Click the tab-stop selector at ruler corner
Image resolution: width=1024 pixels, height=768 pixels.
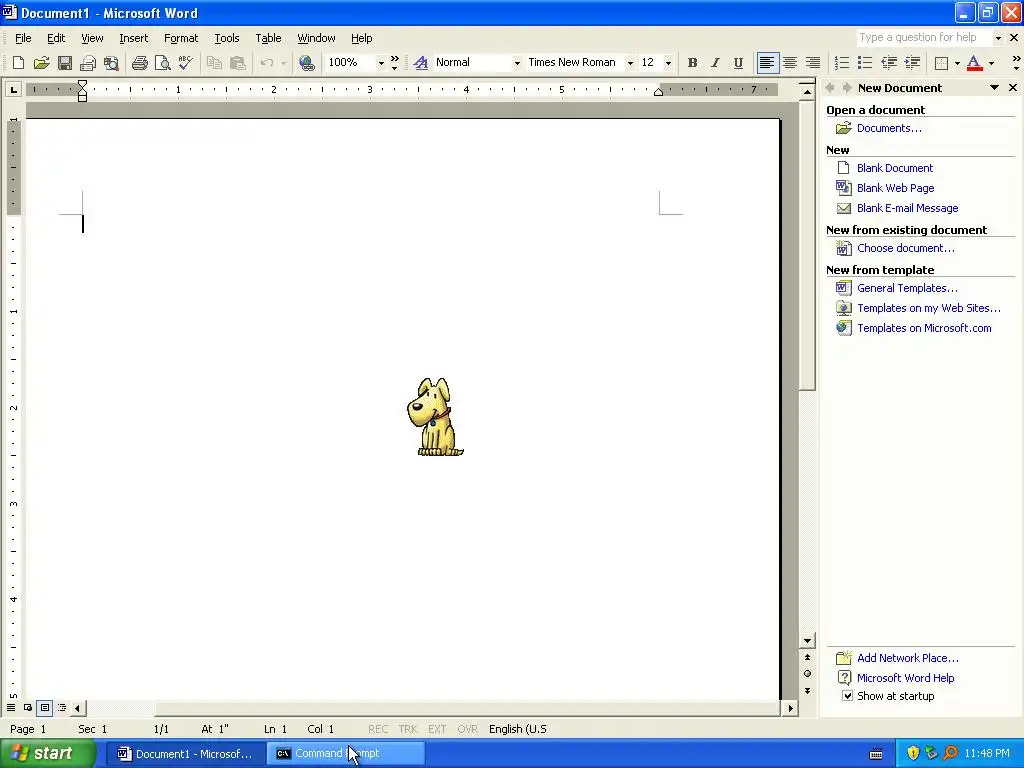click(13, 89)
